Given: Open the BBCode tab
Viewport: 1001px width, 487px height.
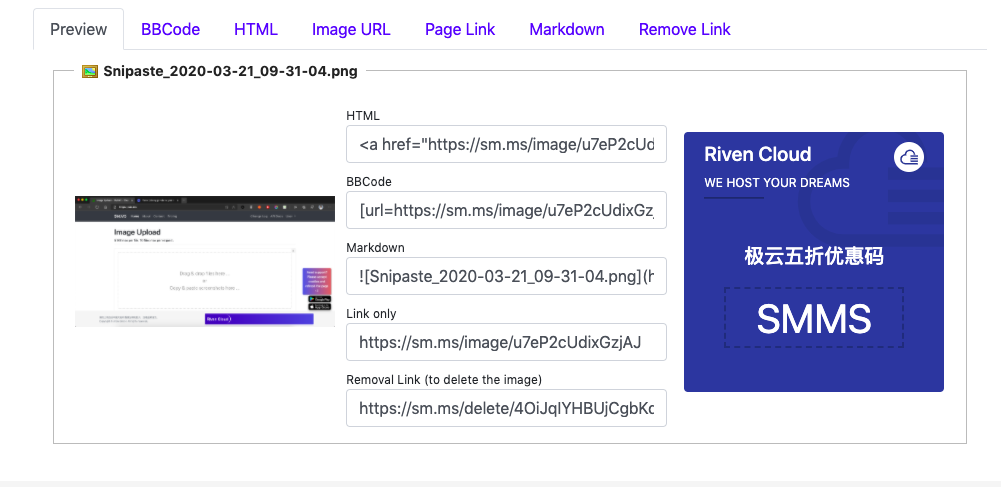Looking at the screenshot, I should tap(170, 29).
